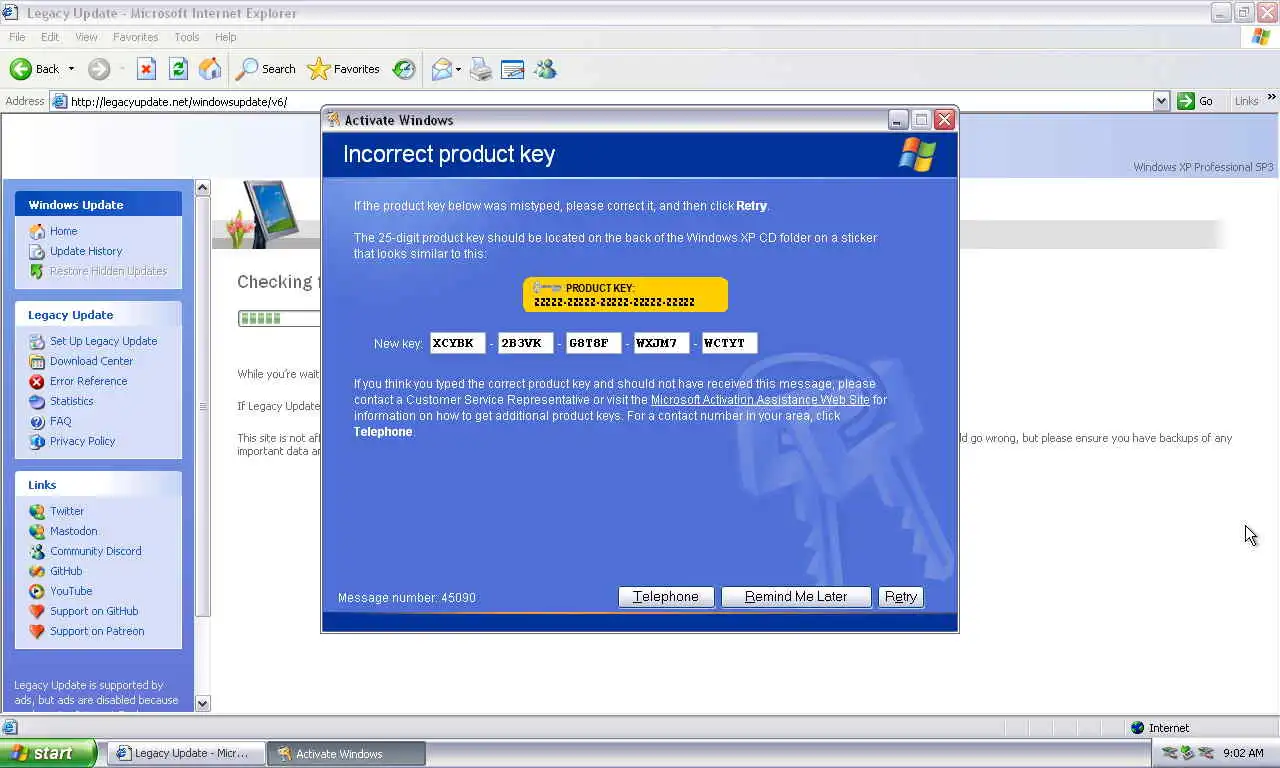Click the Edit page icon in toolbar
This screenshot has height=768, width=1280.
513,69
